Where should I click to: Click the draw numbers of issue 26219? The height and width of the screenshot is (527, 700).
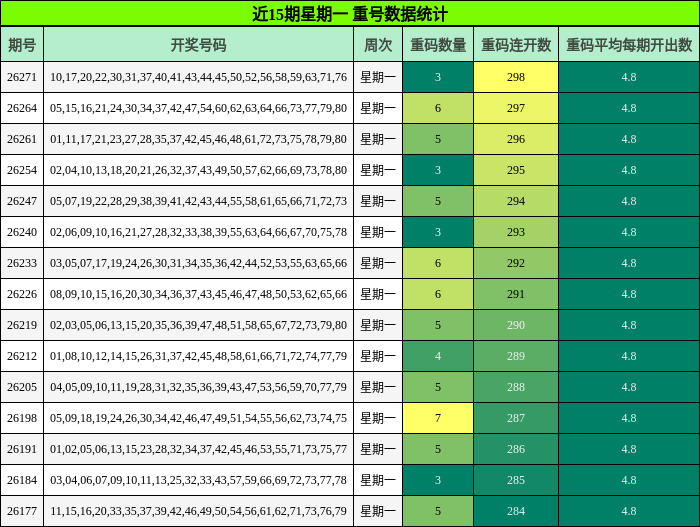tap(199, 325)
